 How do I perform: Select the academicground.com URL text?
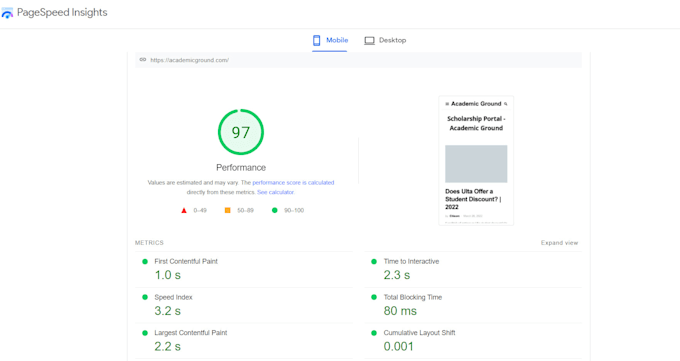tap(190, 60)
